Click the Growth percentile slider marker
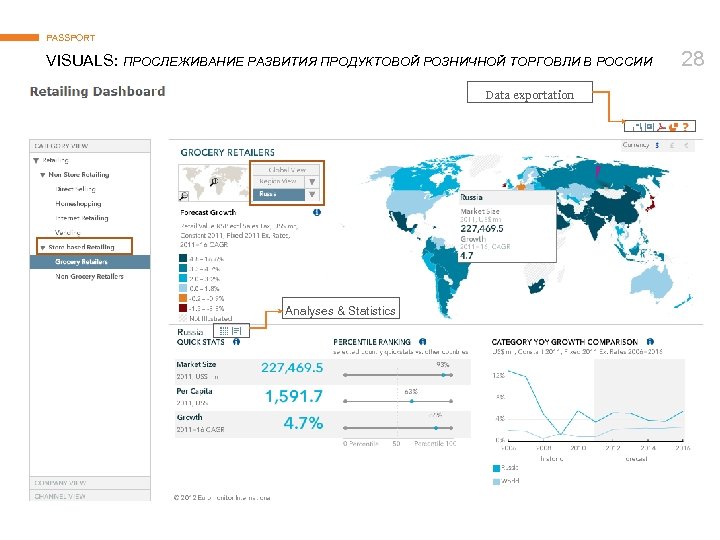The height and width of the screenshot is (540, 720). [436, 428]
